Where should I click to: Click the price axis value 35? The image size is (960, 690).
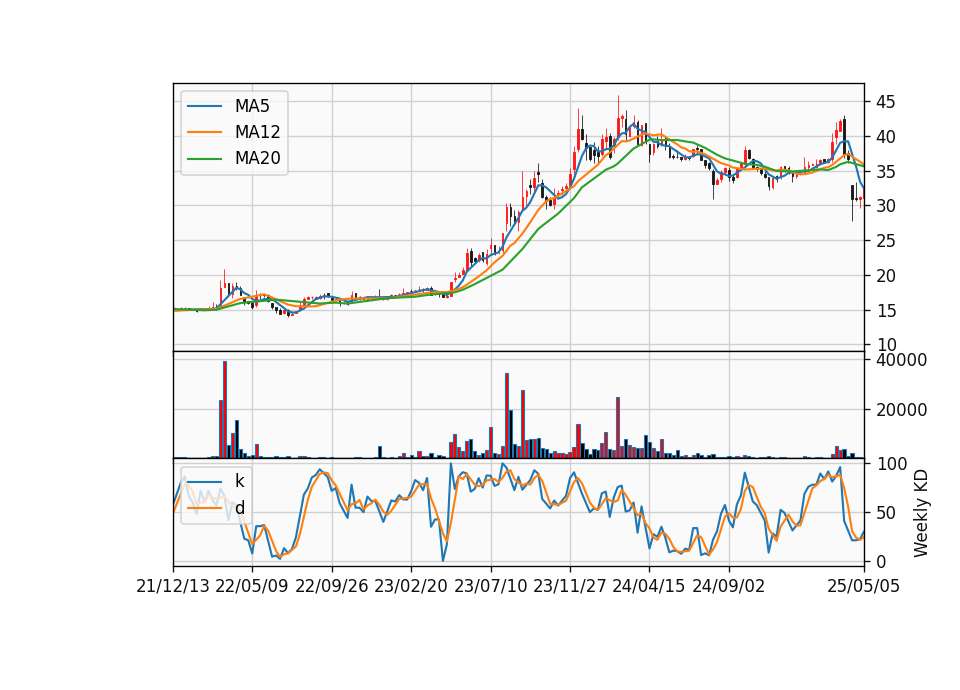pos(885,172)
